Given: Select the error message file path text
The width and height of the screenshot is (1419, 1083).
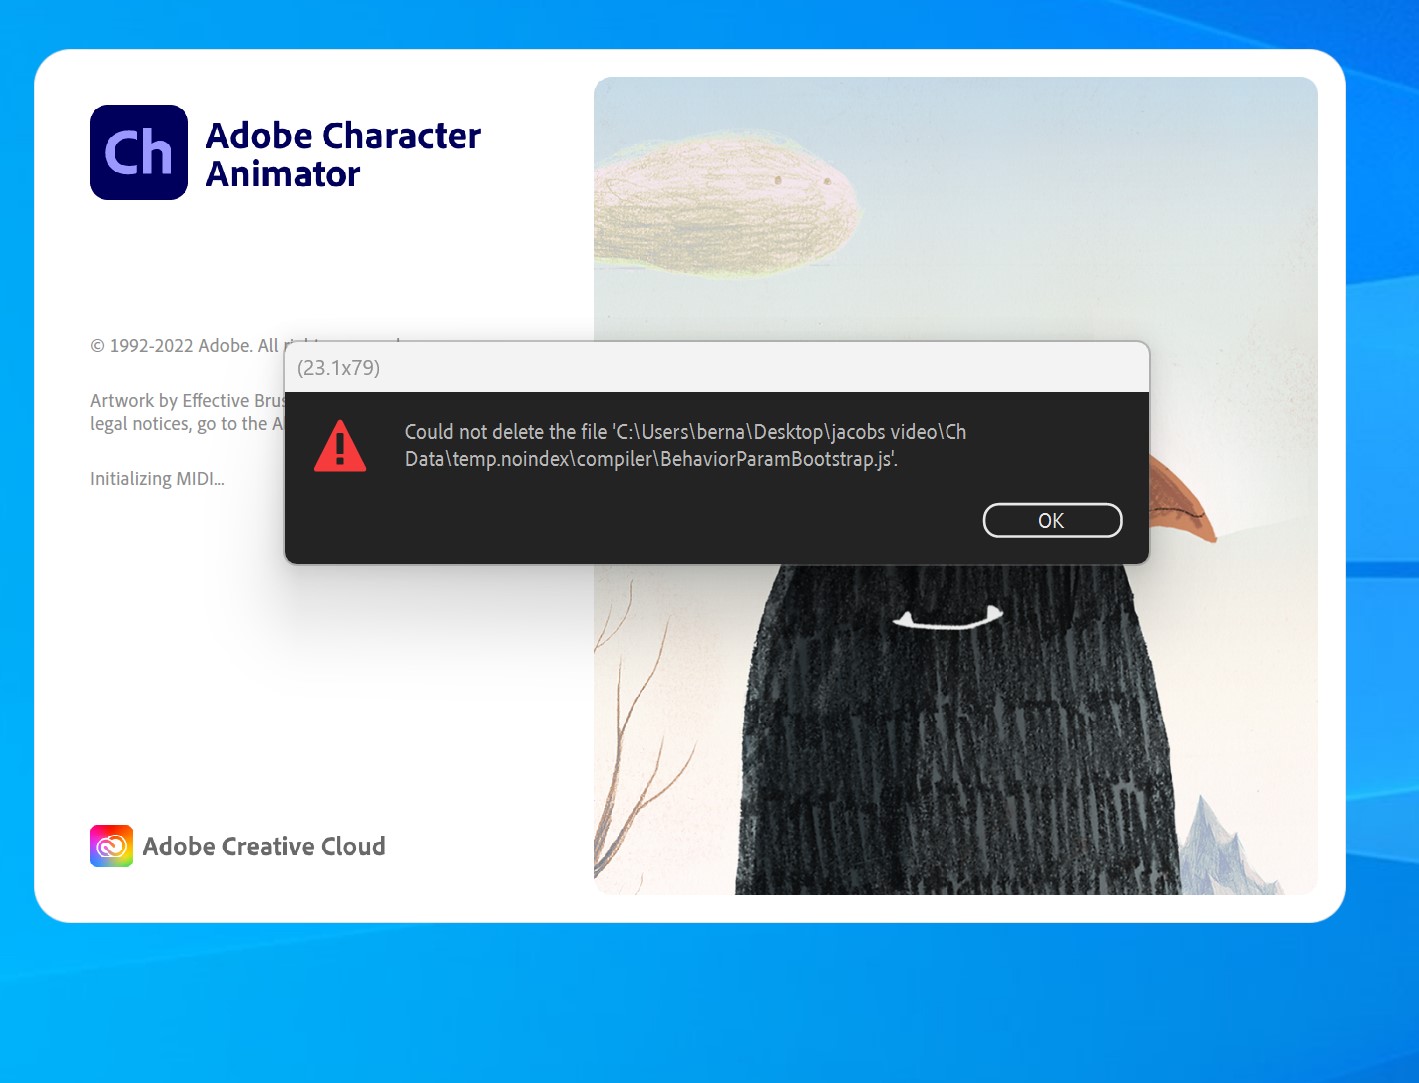Looking at the screenshot, I should (684, 446).
